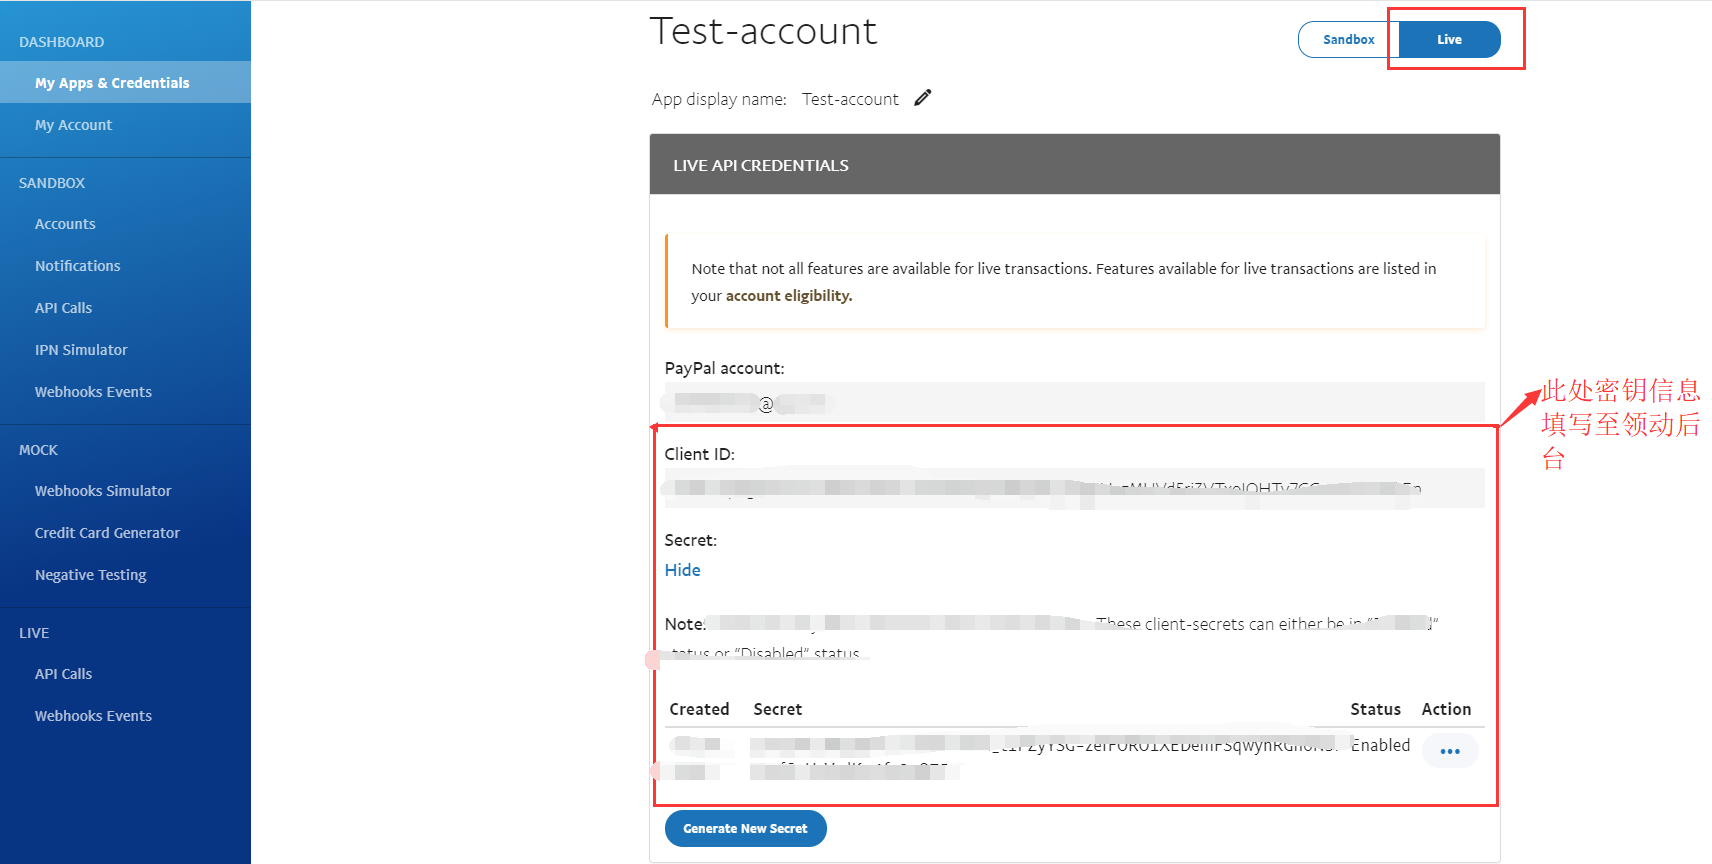Open Sandbox API Calls page
Viewport: 1712px width, 864px height.
tap(63, 308)
